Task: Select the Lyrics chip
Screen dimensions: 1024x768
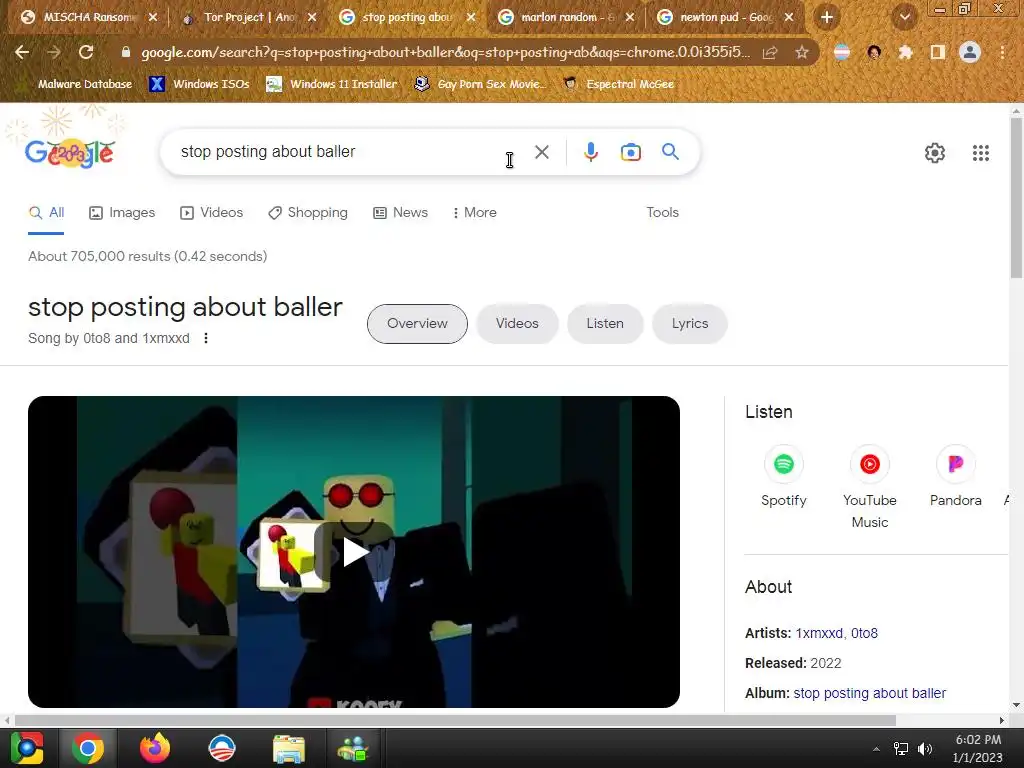Action: click(x=690, y=323)
